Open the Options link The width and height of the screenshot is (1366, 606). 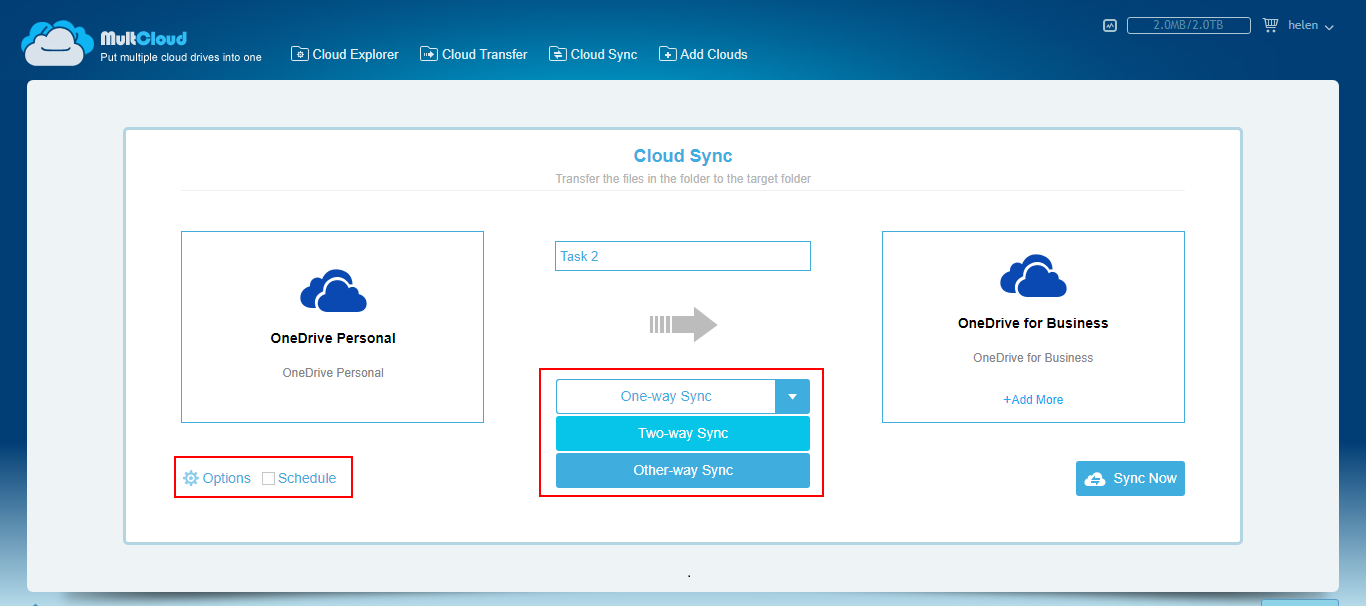click(217, 478)
